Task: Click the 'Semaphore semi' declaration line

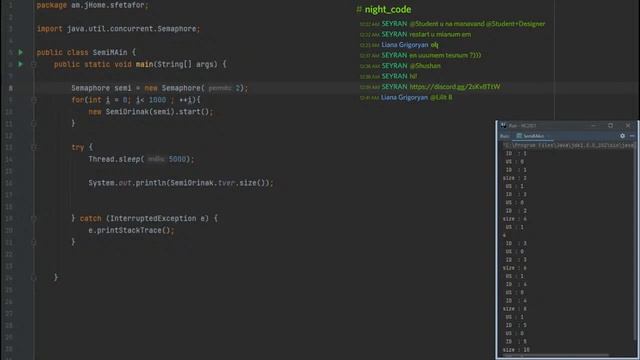Action: (159, 88)
